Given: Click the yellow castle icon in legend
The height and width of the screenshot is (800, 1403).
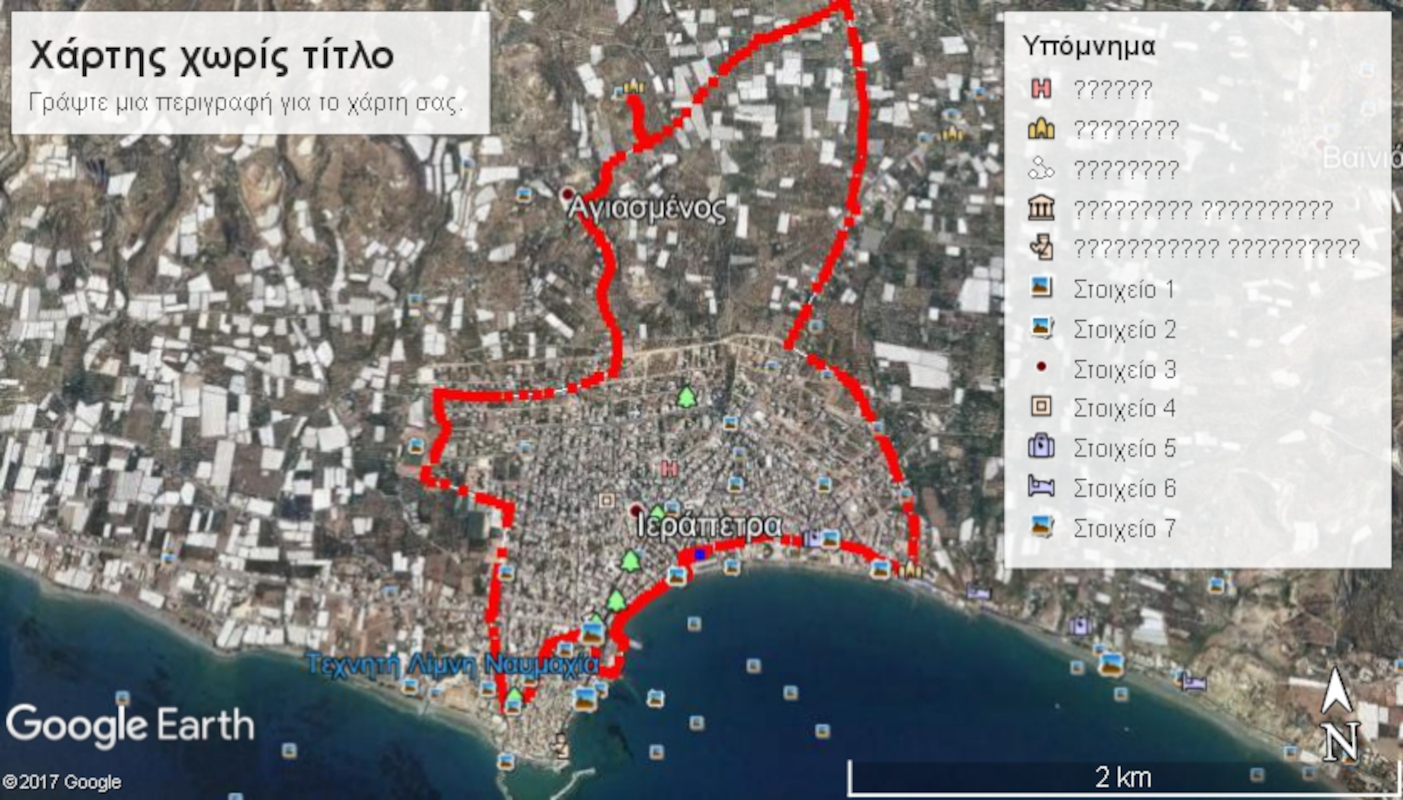Looking at the screenshot, I should pyautogui.click(x=1041, y=129).
